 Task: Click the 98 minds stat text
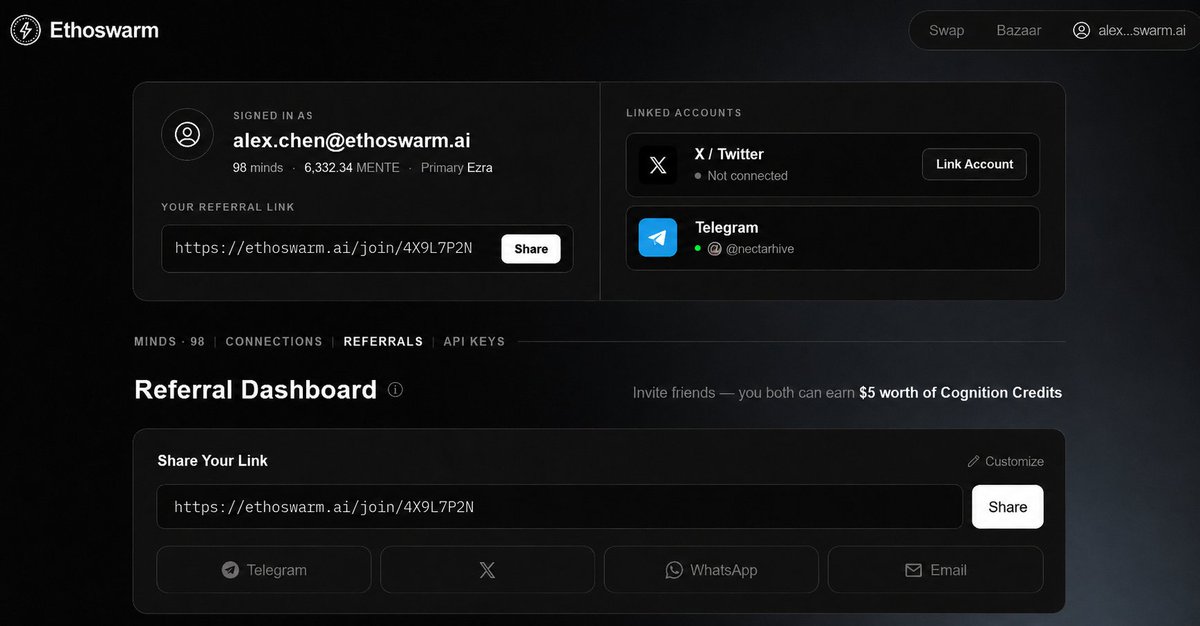(258, 168)
